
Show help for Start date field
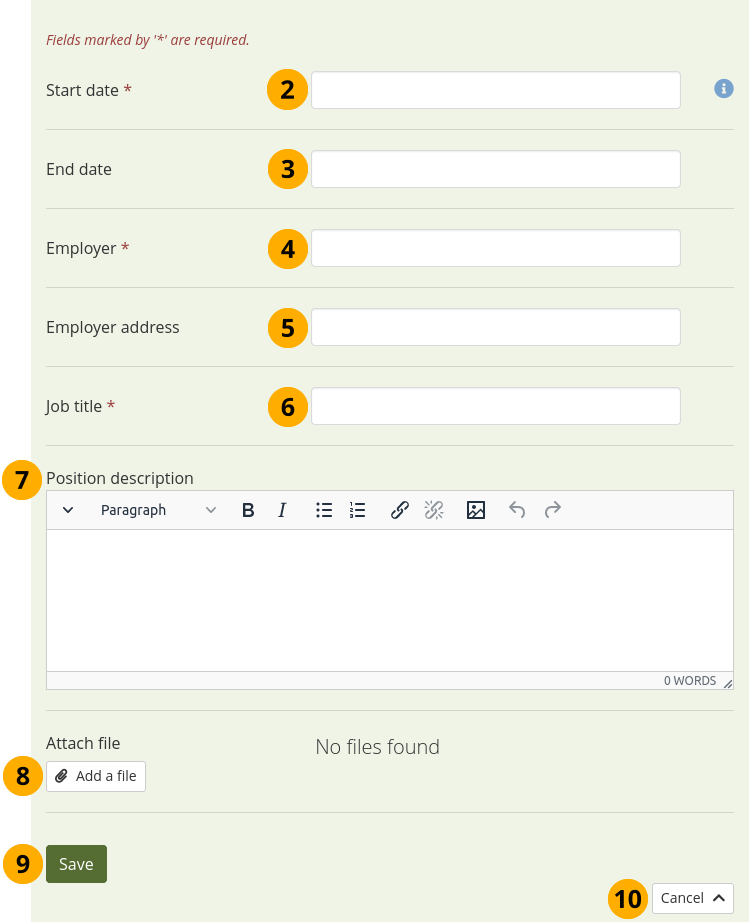pos(723,89)
